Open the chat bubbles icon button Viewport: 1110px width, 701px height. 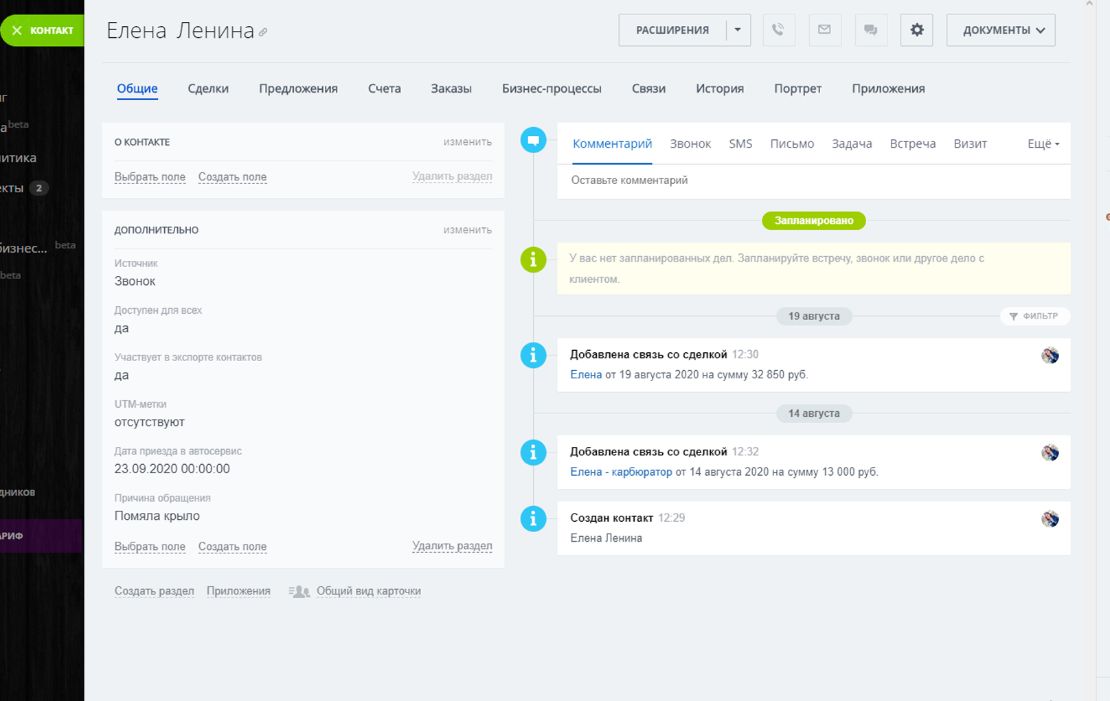click(x=870, y=30)
